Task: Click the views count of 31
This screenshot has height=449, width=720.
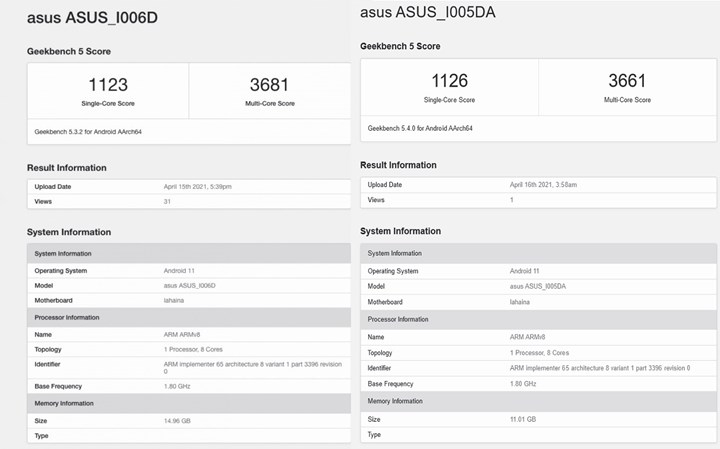Action: (x=168, y=201)
